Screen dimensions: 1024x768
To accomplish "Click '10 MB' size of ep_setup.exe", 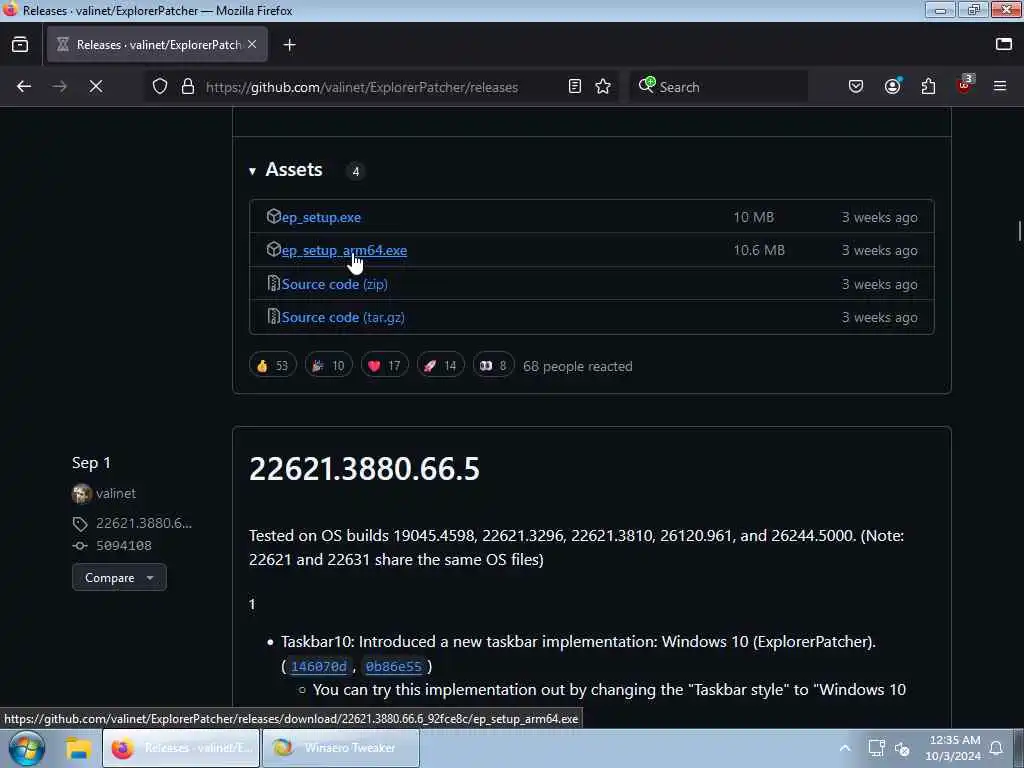I will point(753,217).
